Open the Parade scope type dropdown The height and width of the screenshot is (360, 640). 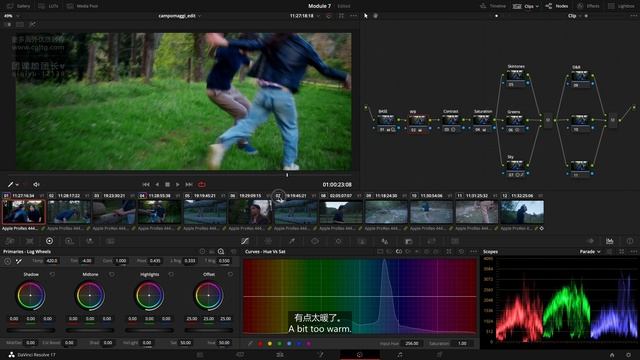[x=590, y=251]
